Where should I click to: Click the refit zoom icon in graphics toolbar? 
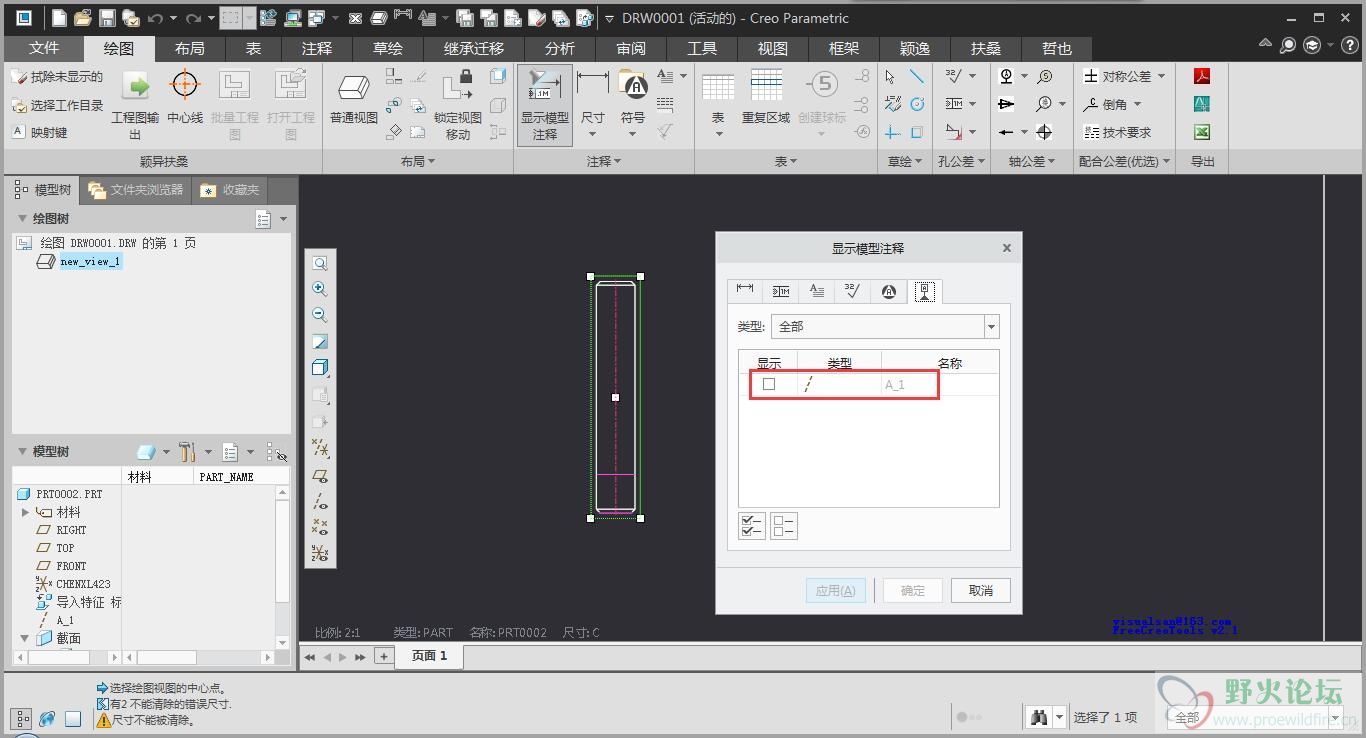click(x=320, y=263)
